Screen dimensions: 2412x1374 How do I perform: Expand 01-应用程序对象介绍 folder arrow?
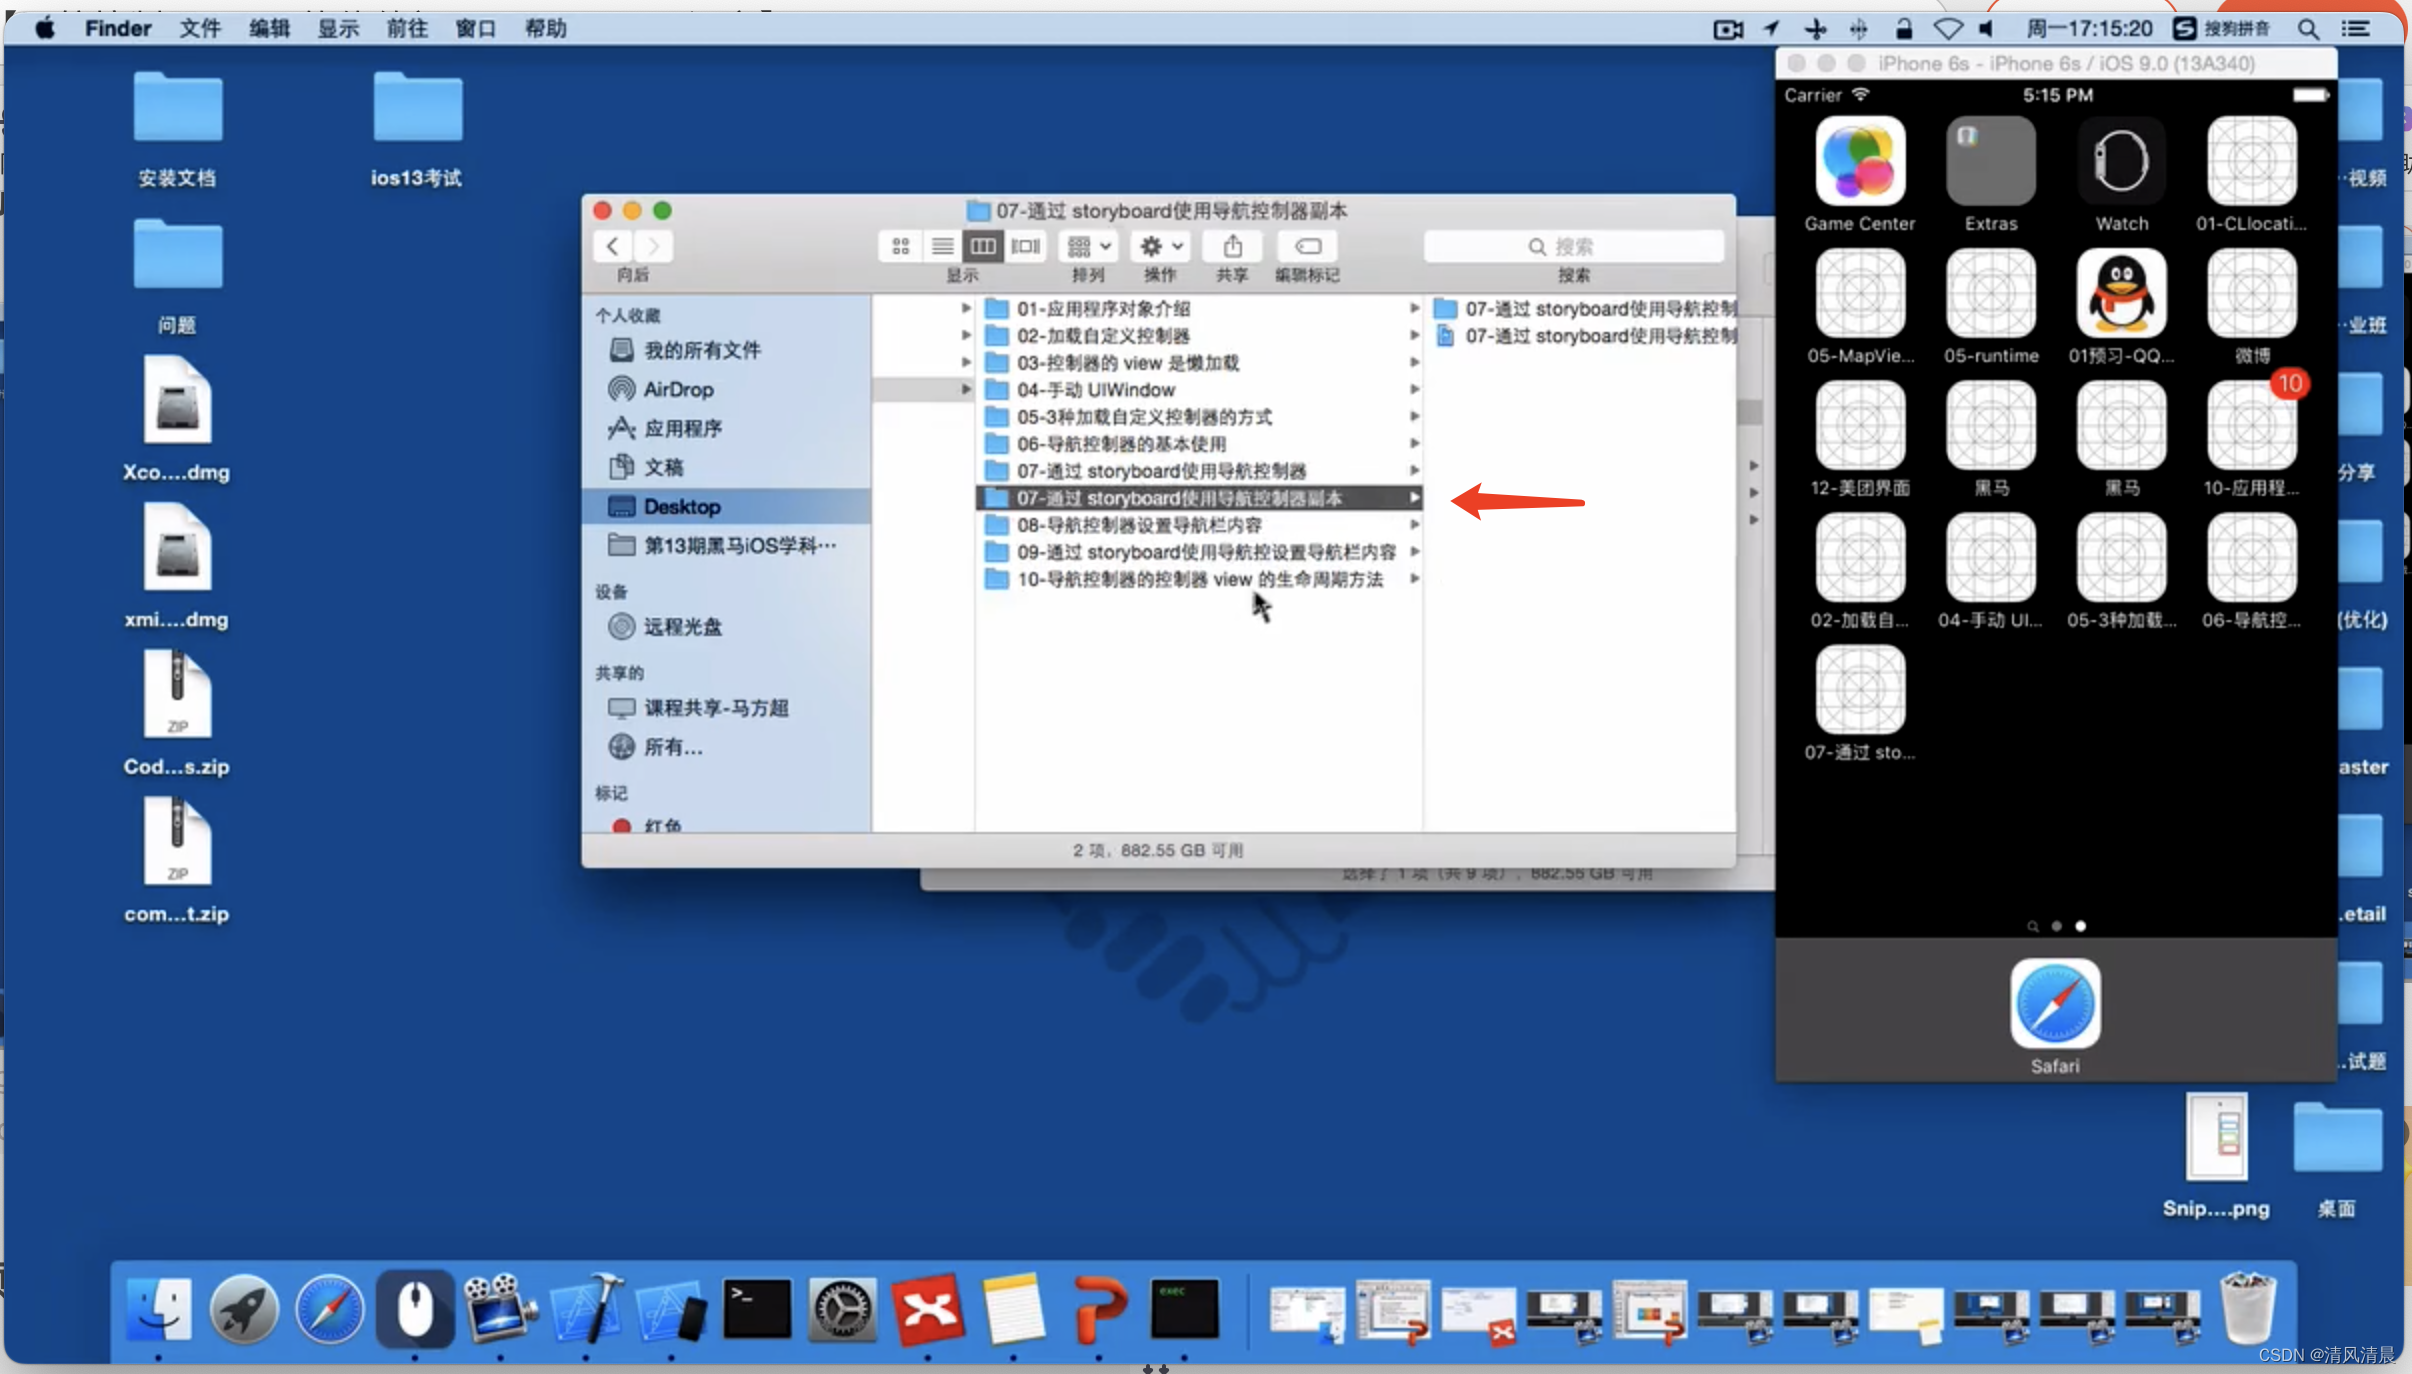(x=1414, y=308)
